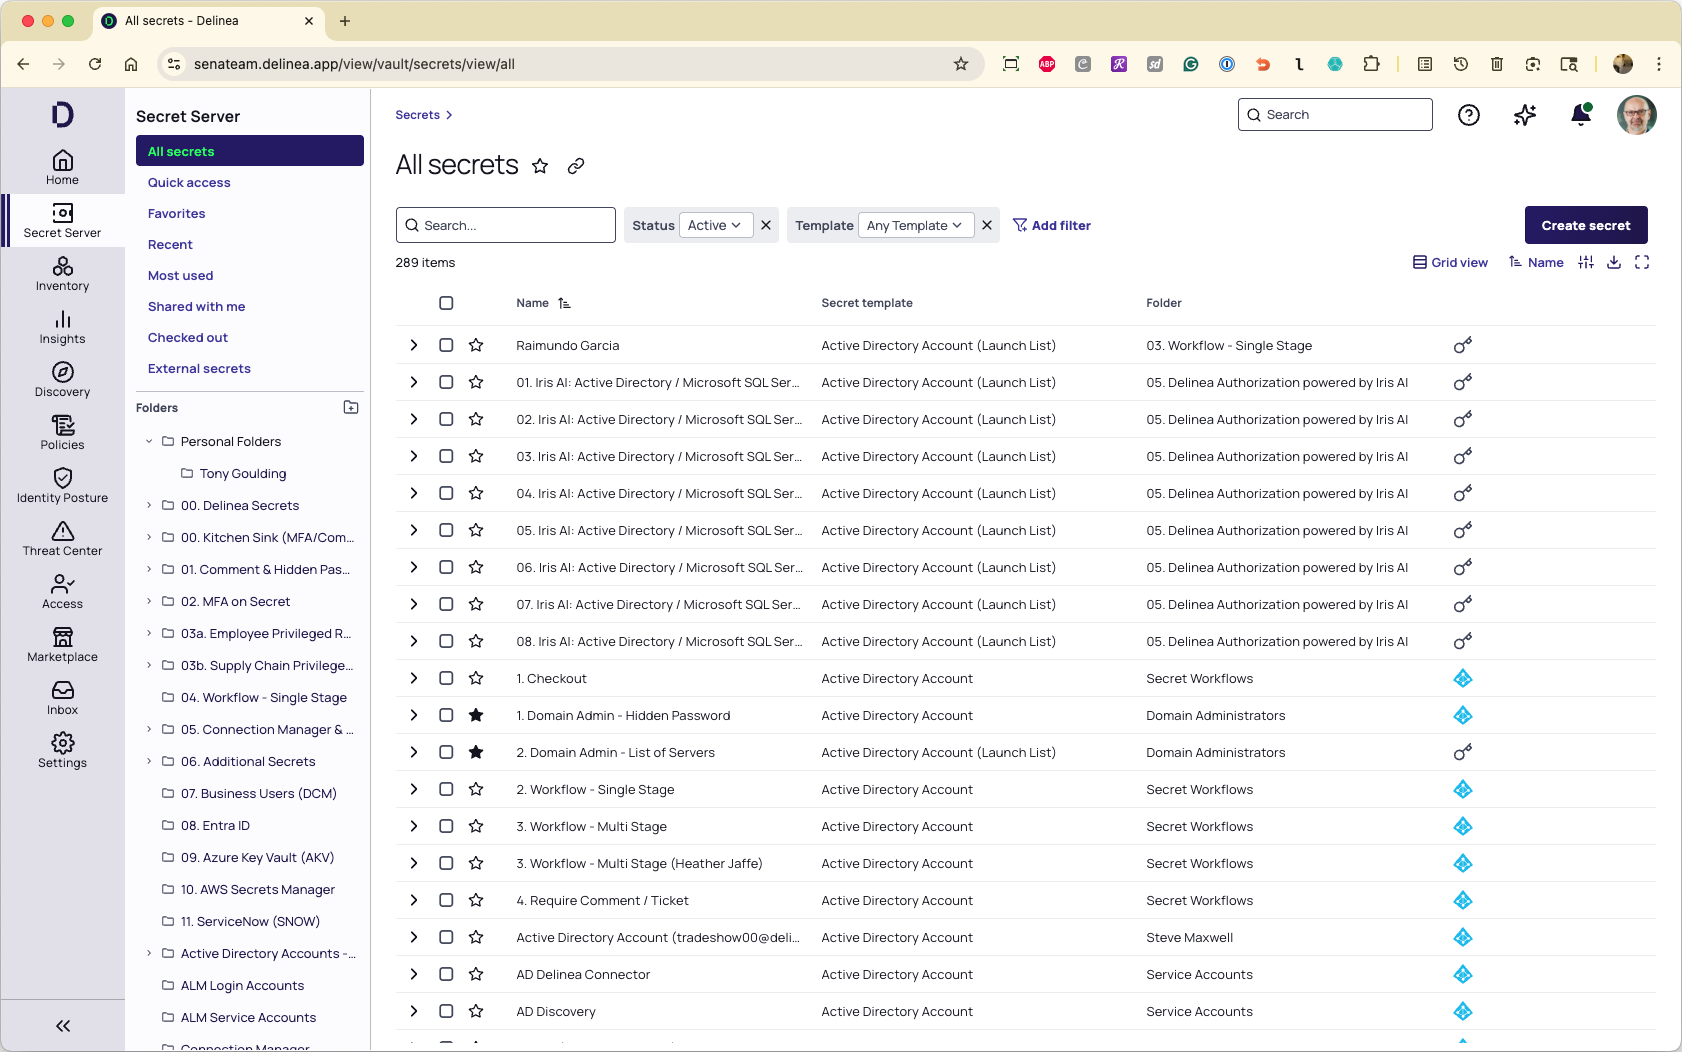Open the Marketplace
Image resolution: width=1682 pixels, height=1052 pixels.
click(62, 644)
